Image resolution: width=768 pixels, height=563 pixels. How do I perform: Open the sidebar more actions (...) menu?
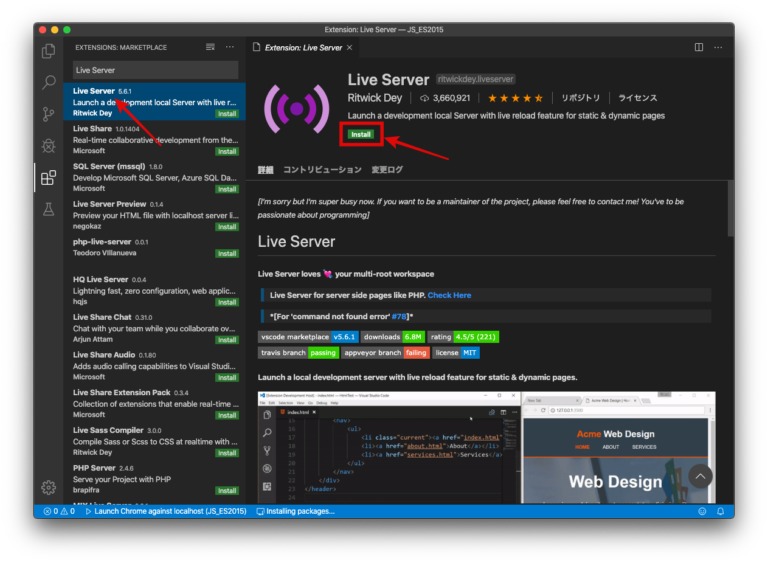230,47
